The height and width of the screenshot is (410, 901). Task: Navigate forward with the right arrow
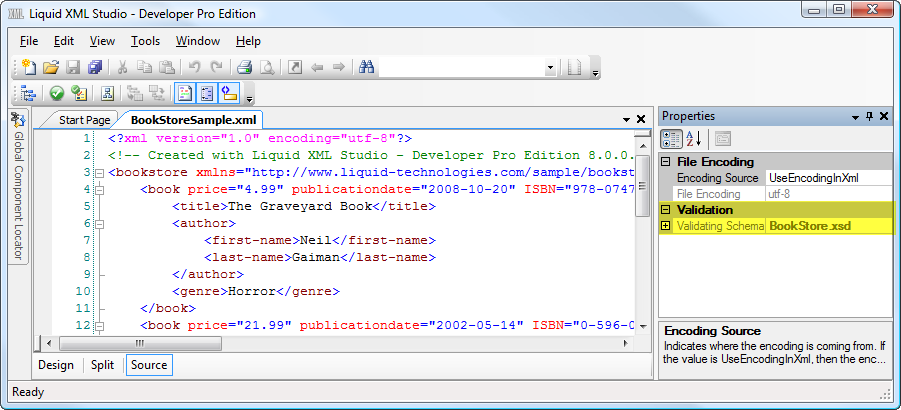tap(338, 68)
